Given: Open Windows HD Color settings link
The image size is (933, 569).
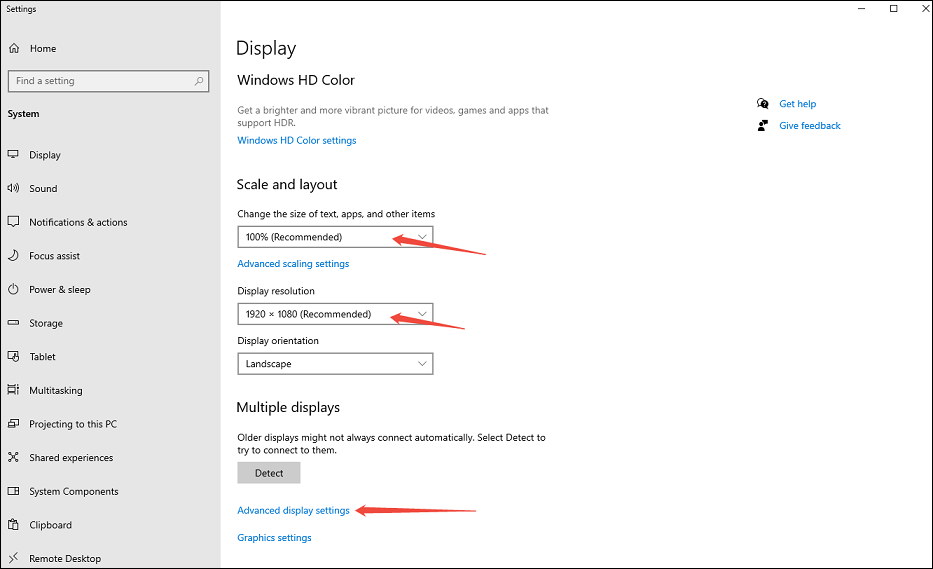Looking at the screenshot, I should (296, 140).
